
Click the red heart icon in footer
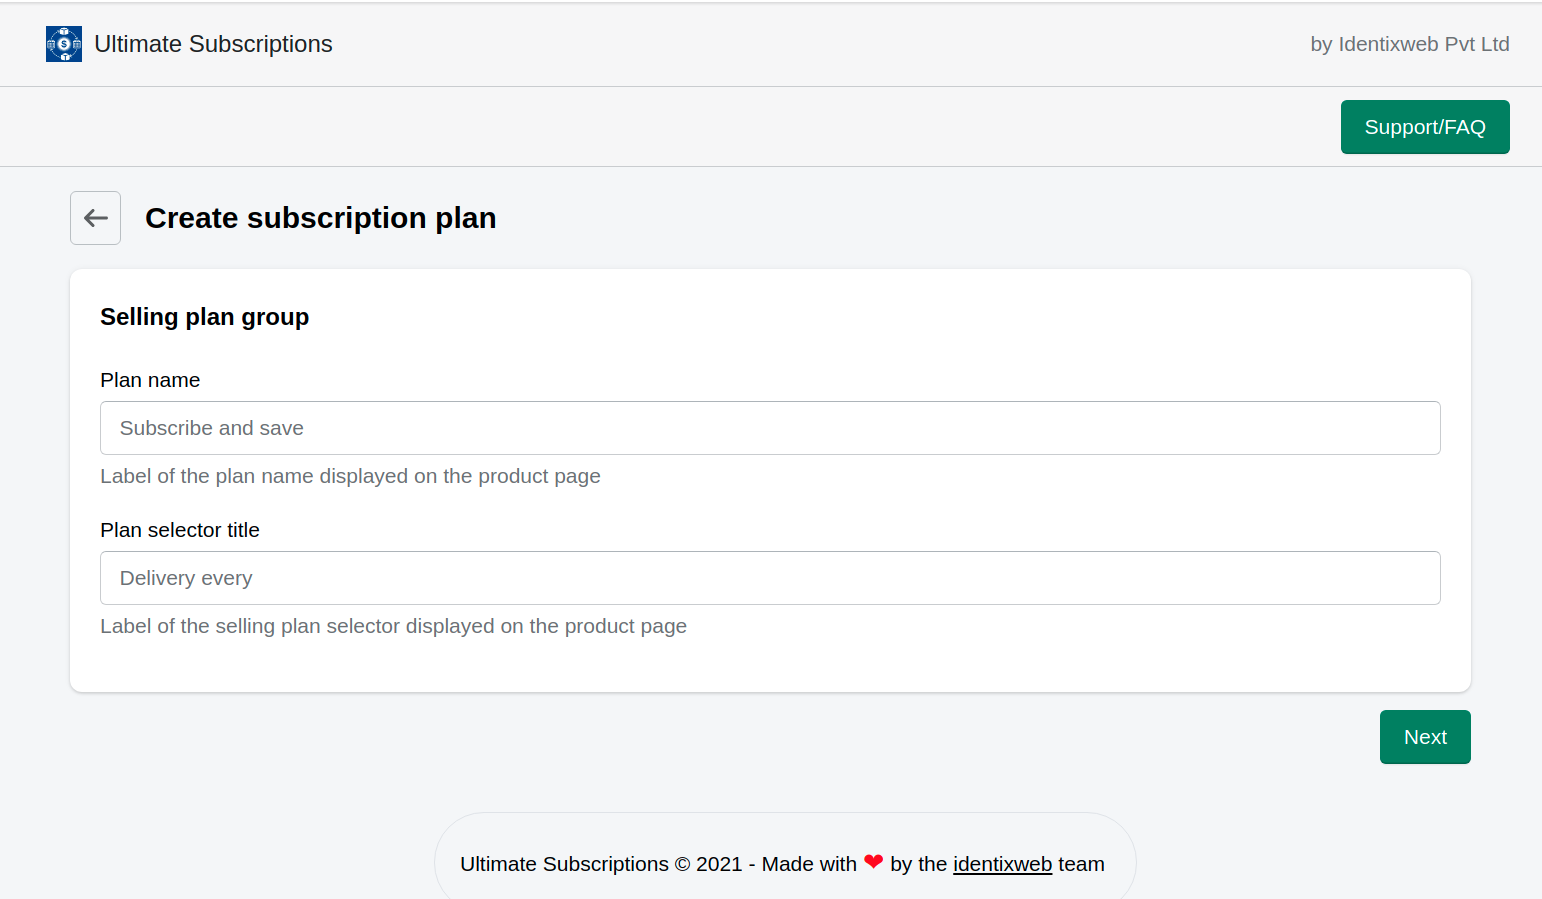873,862
